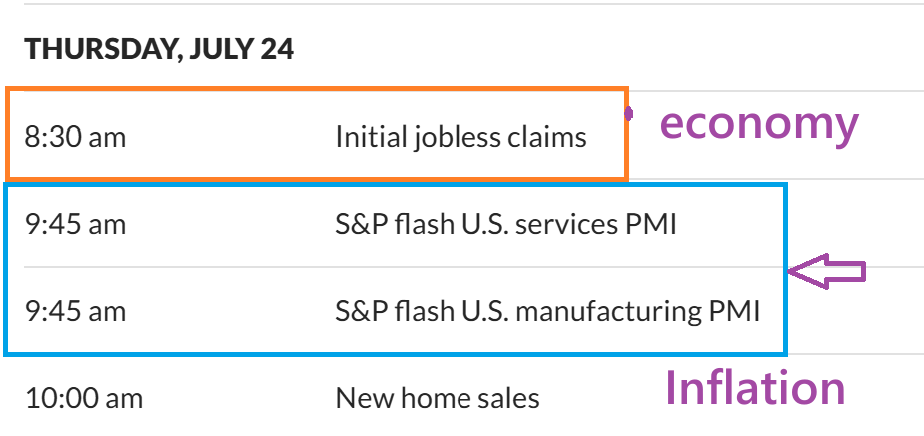Open S&P flash U.S. services PMI

[x=506, y=224]
